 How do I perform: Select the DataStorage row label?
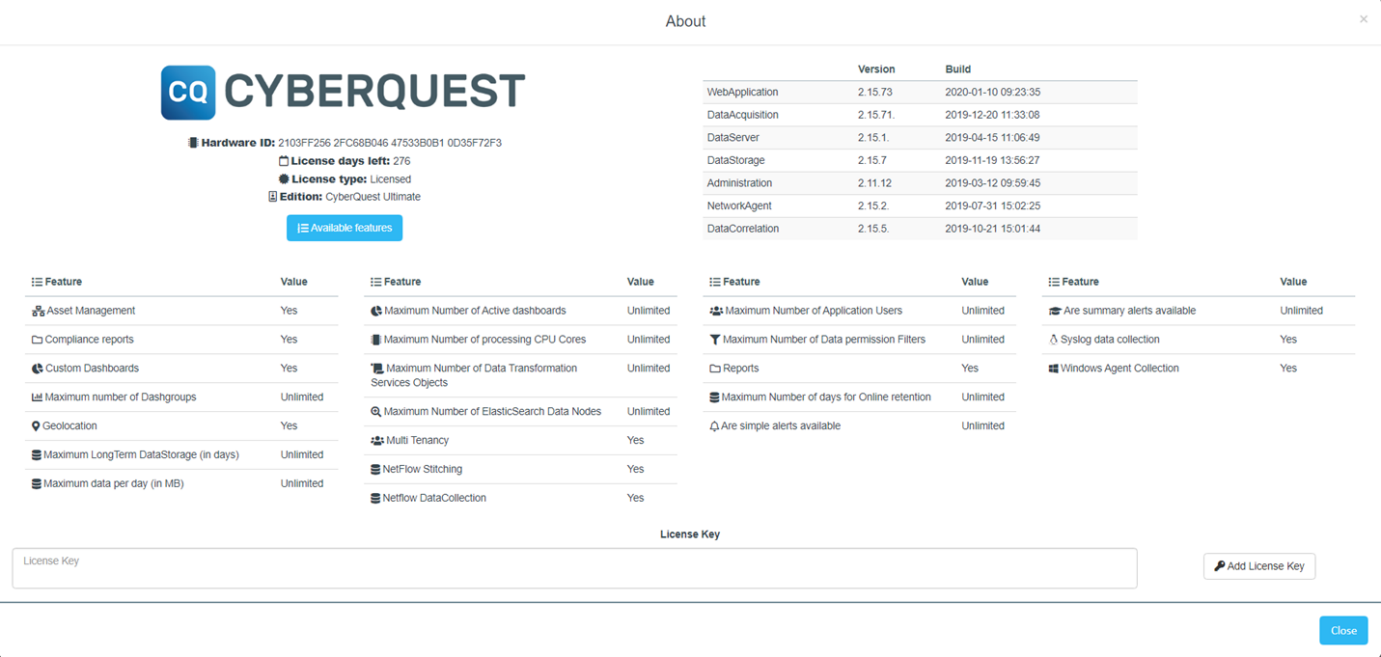736,160
